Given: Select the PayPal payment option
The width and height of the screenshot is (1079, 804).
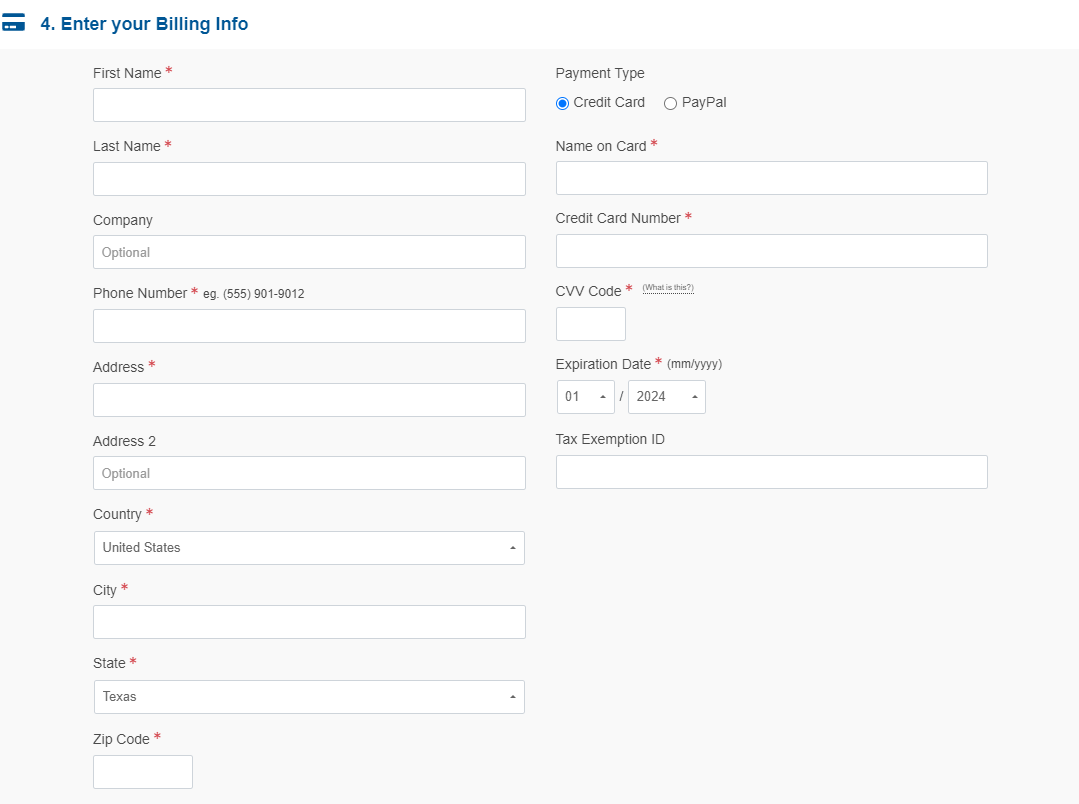Looking at the screenshot, I should pyautogui.click(x=670, y=103).
